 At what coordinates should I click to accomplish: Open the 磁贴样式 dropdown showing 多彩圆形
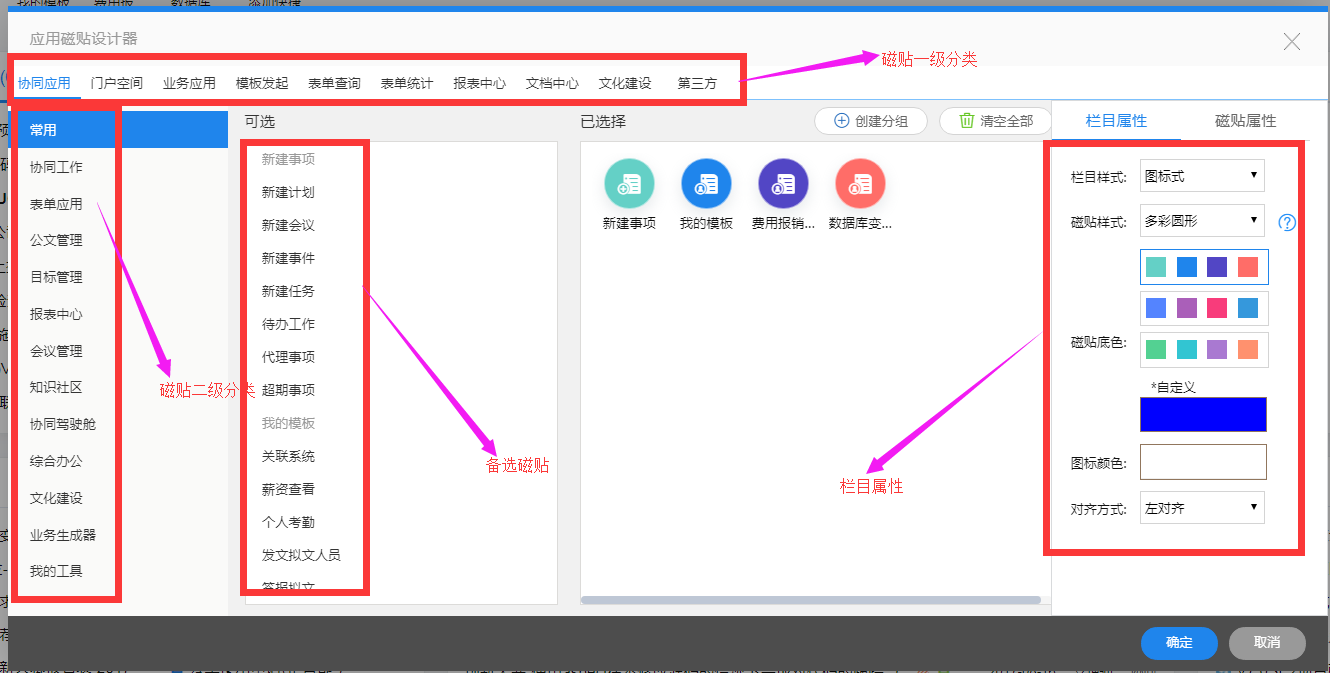click(x=1202, y=221)
